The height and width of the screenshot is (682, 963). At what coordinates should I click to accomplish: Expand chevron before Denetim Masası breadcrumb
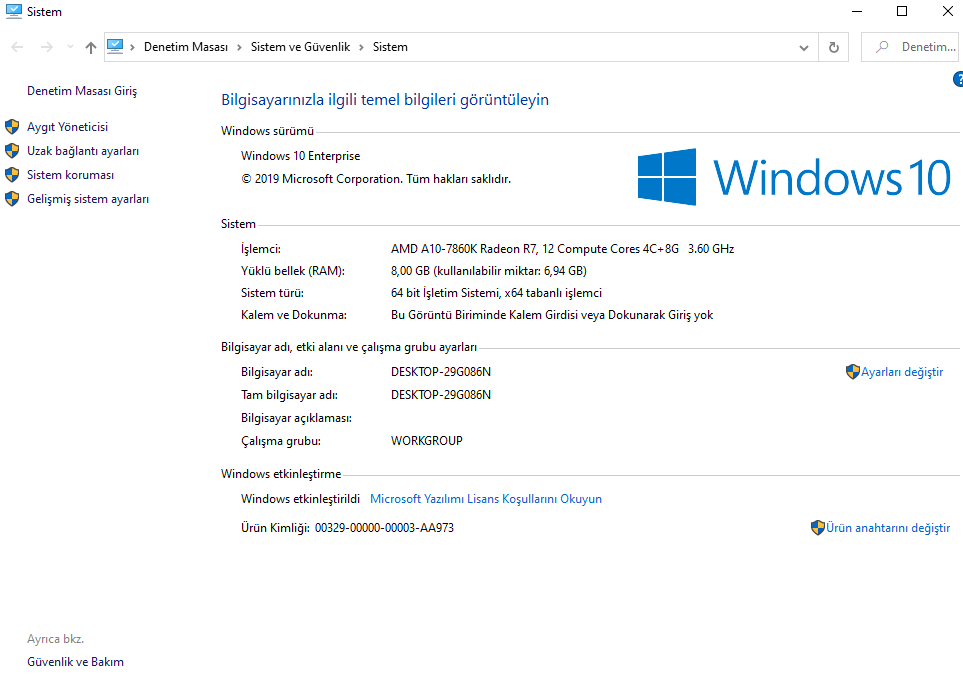[x=132, y=47]
